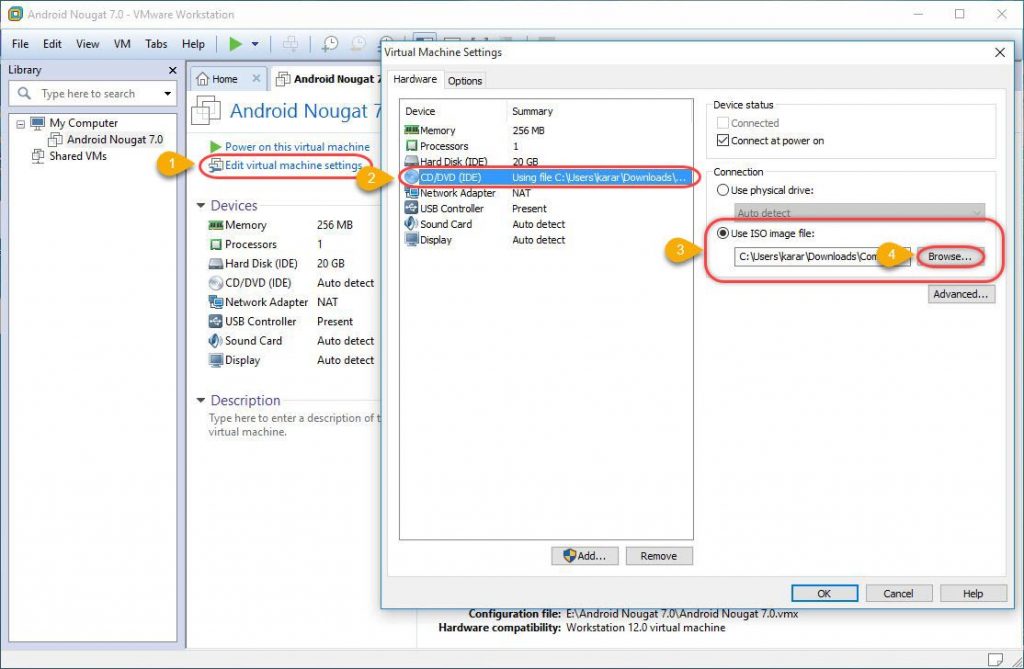Collapse the Devices section

click(203, 205)
